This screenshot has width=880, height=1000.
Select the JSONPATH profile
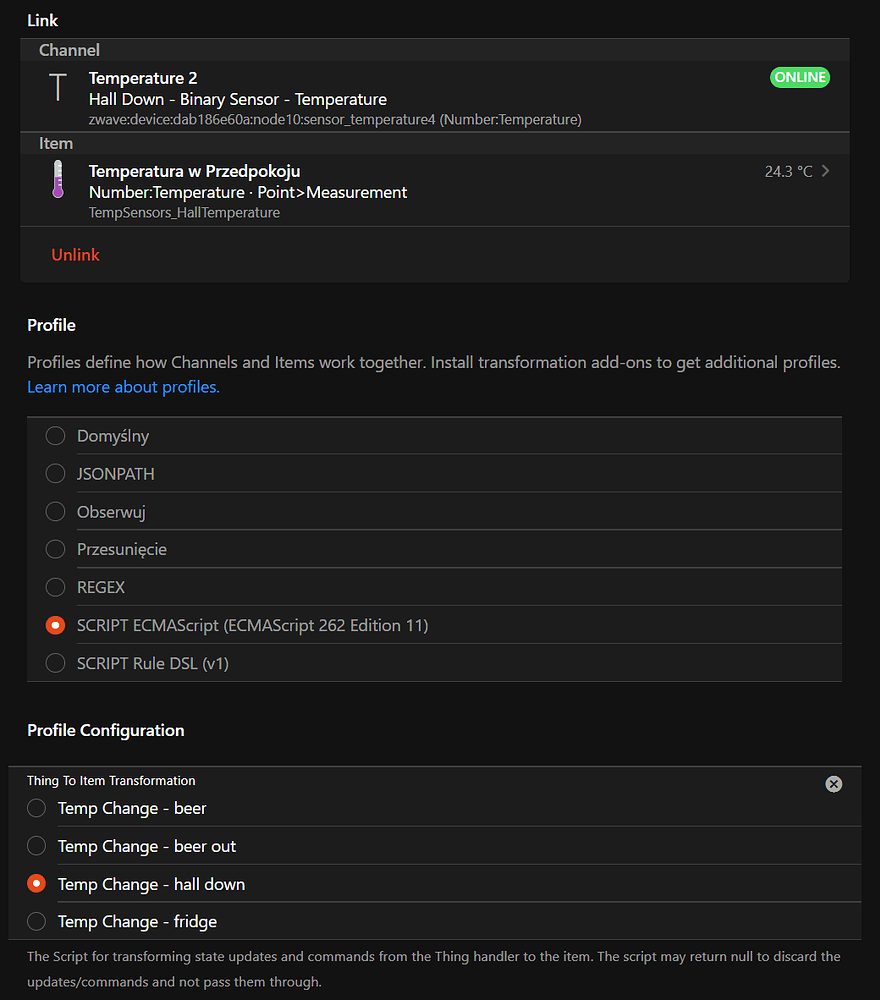tap(55, 473)
